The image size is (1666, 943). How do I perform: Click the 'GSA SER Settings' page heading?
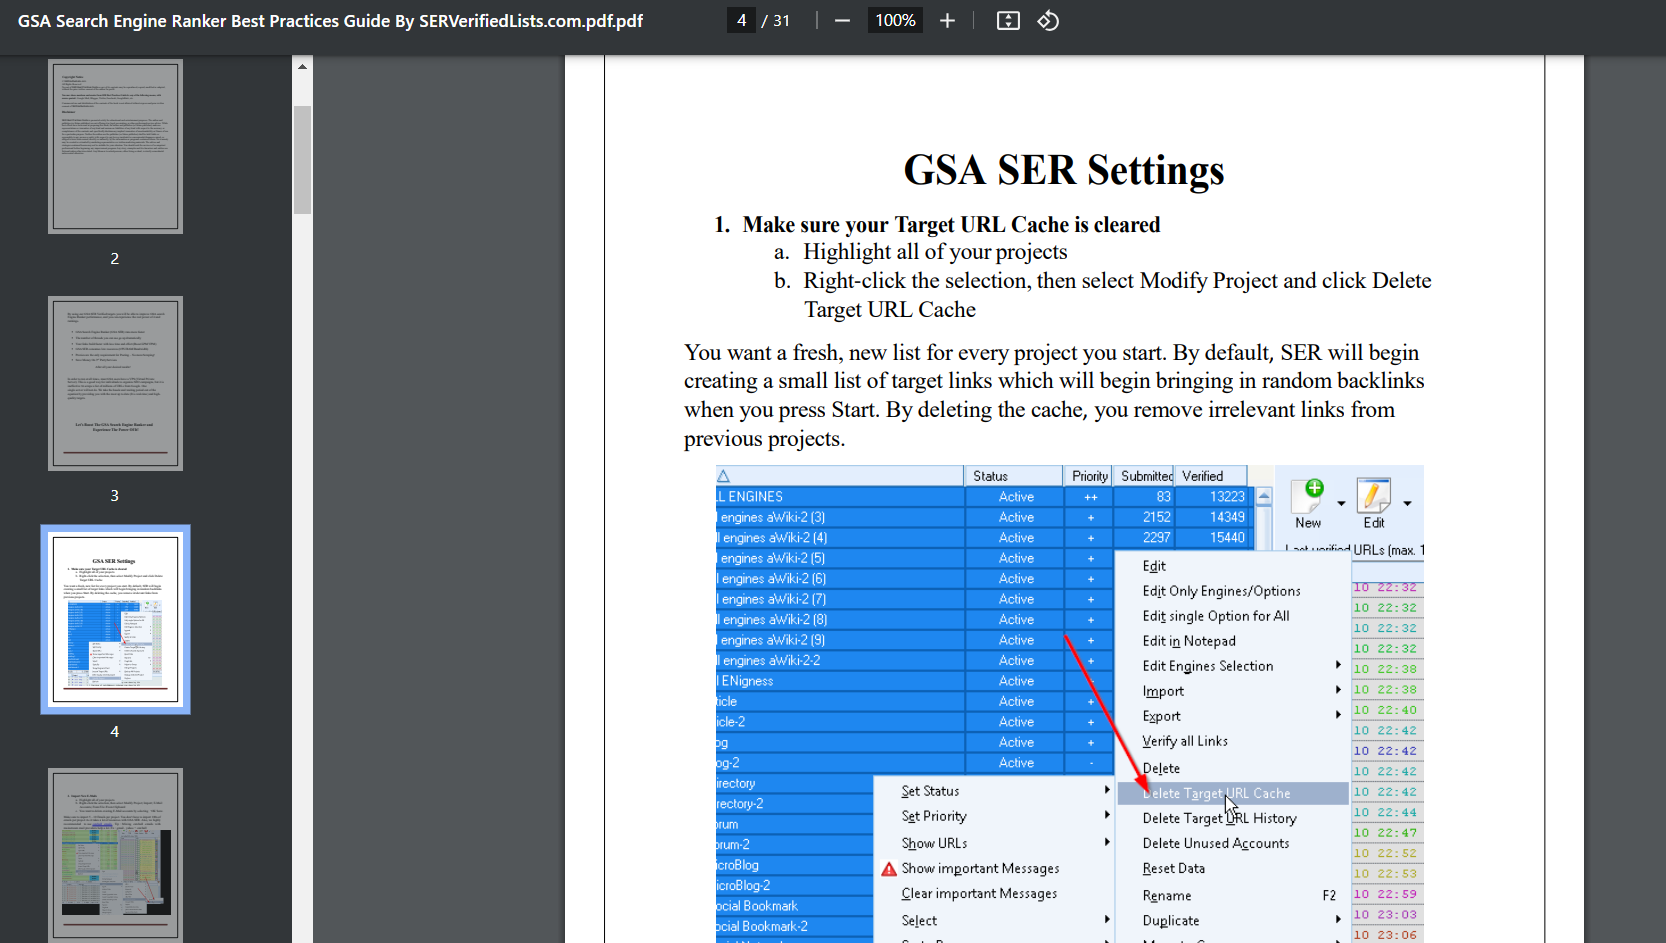click(1064, 170)
